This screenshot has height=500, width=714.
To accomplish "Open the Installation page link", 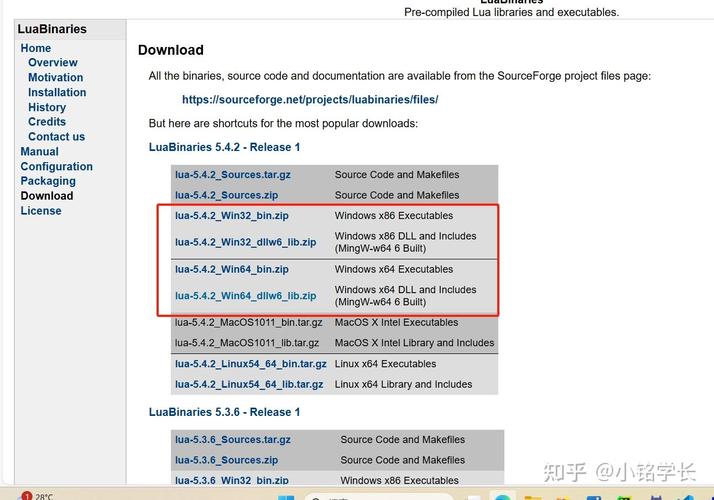I will pos(57,92).
